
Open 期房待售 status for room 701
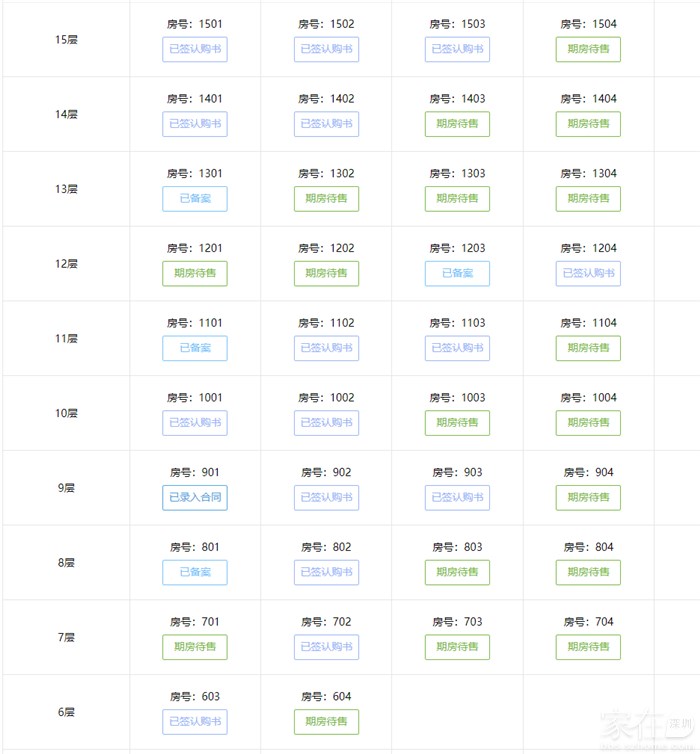pyautogui.click(x=195, y=647)
